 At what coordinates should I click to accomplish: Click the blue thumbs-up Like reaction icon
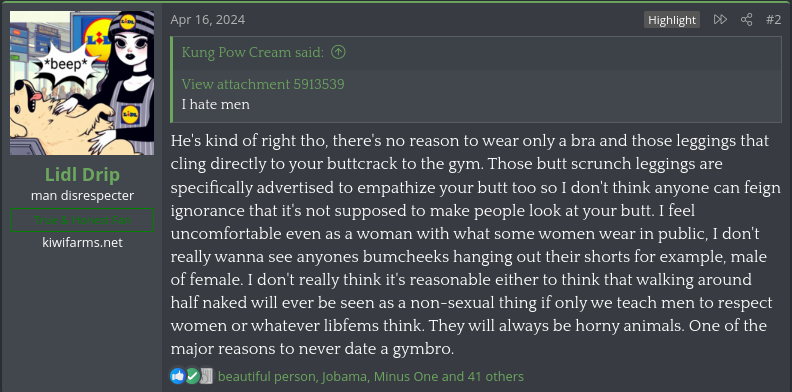coord(178,376)
